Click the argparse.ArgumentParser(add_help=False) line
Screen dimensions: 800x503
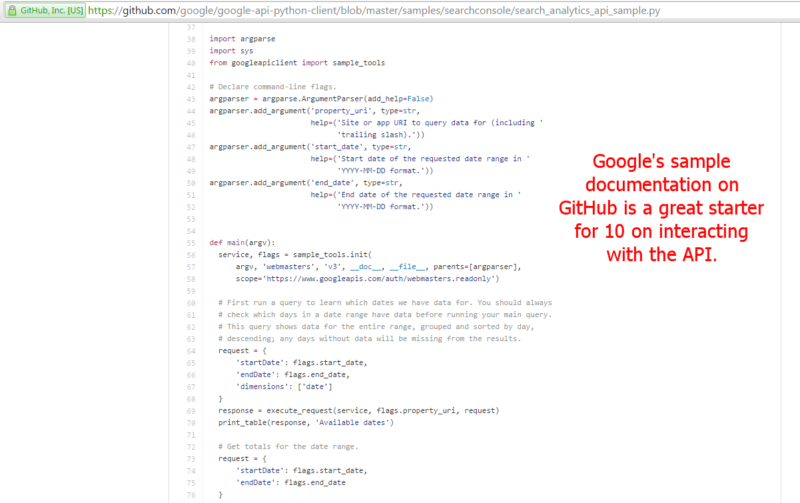[321, 98]
